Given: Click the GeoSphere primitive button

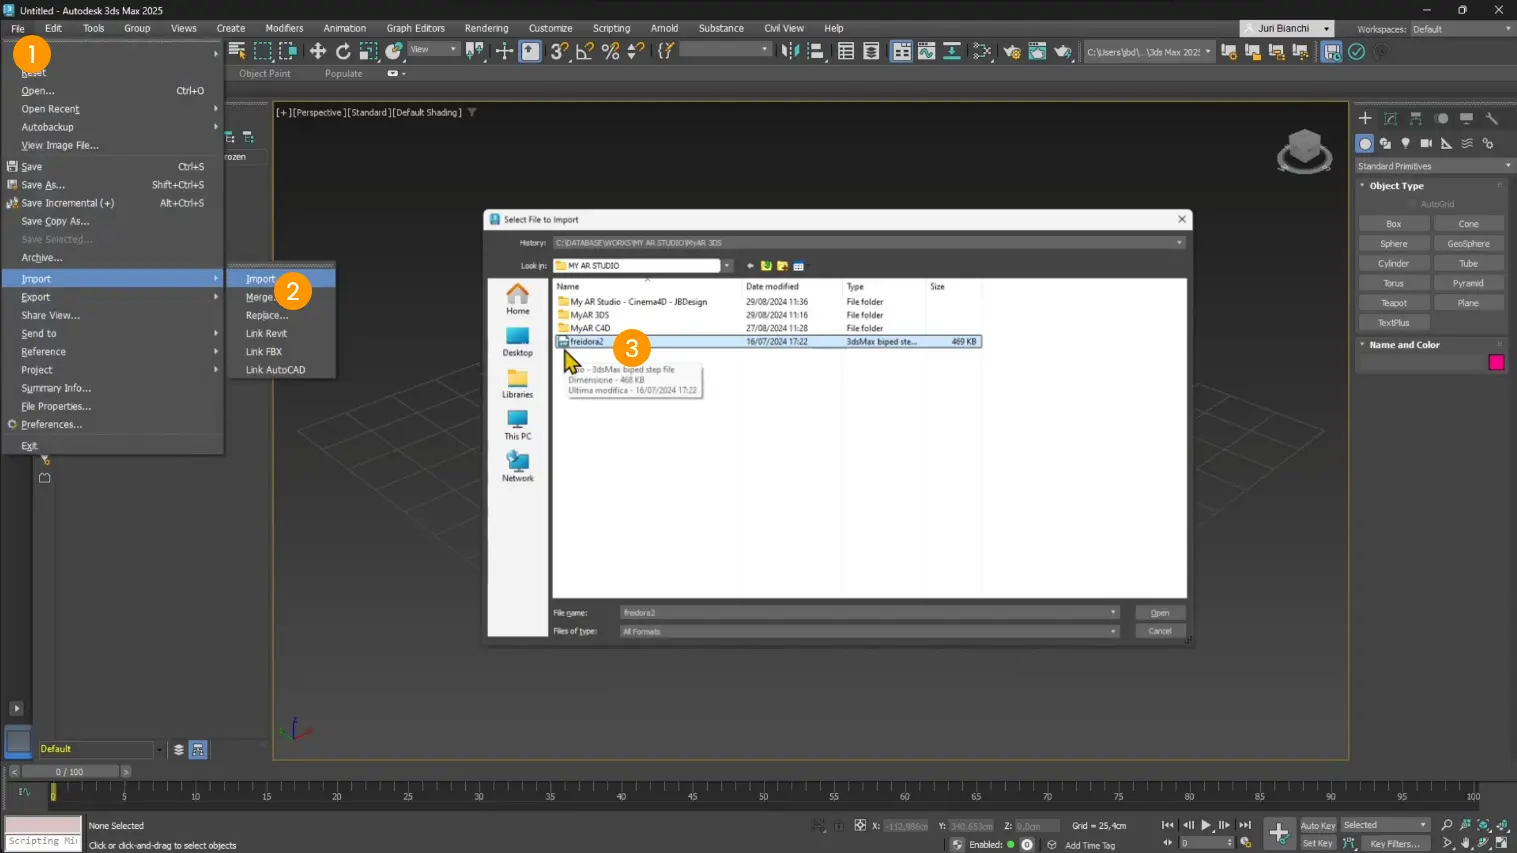Looking at the screenshot, I should pyautogui.click(x=1468, y=244).
